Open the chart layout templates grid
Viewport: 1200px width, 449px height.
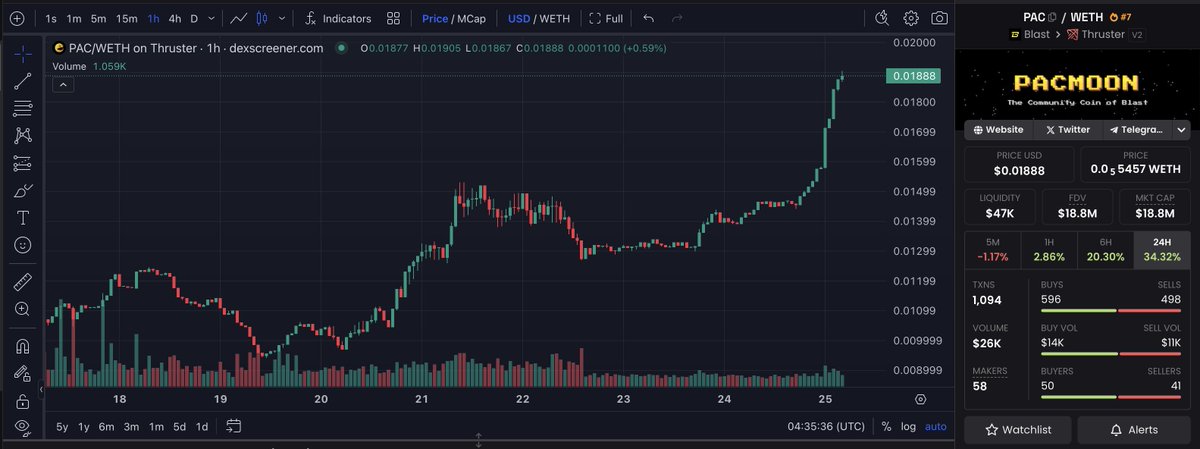pyautogui.click(x=394, y=18)
